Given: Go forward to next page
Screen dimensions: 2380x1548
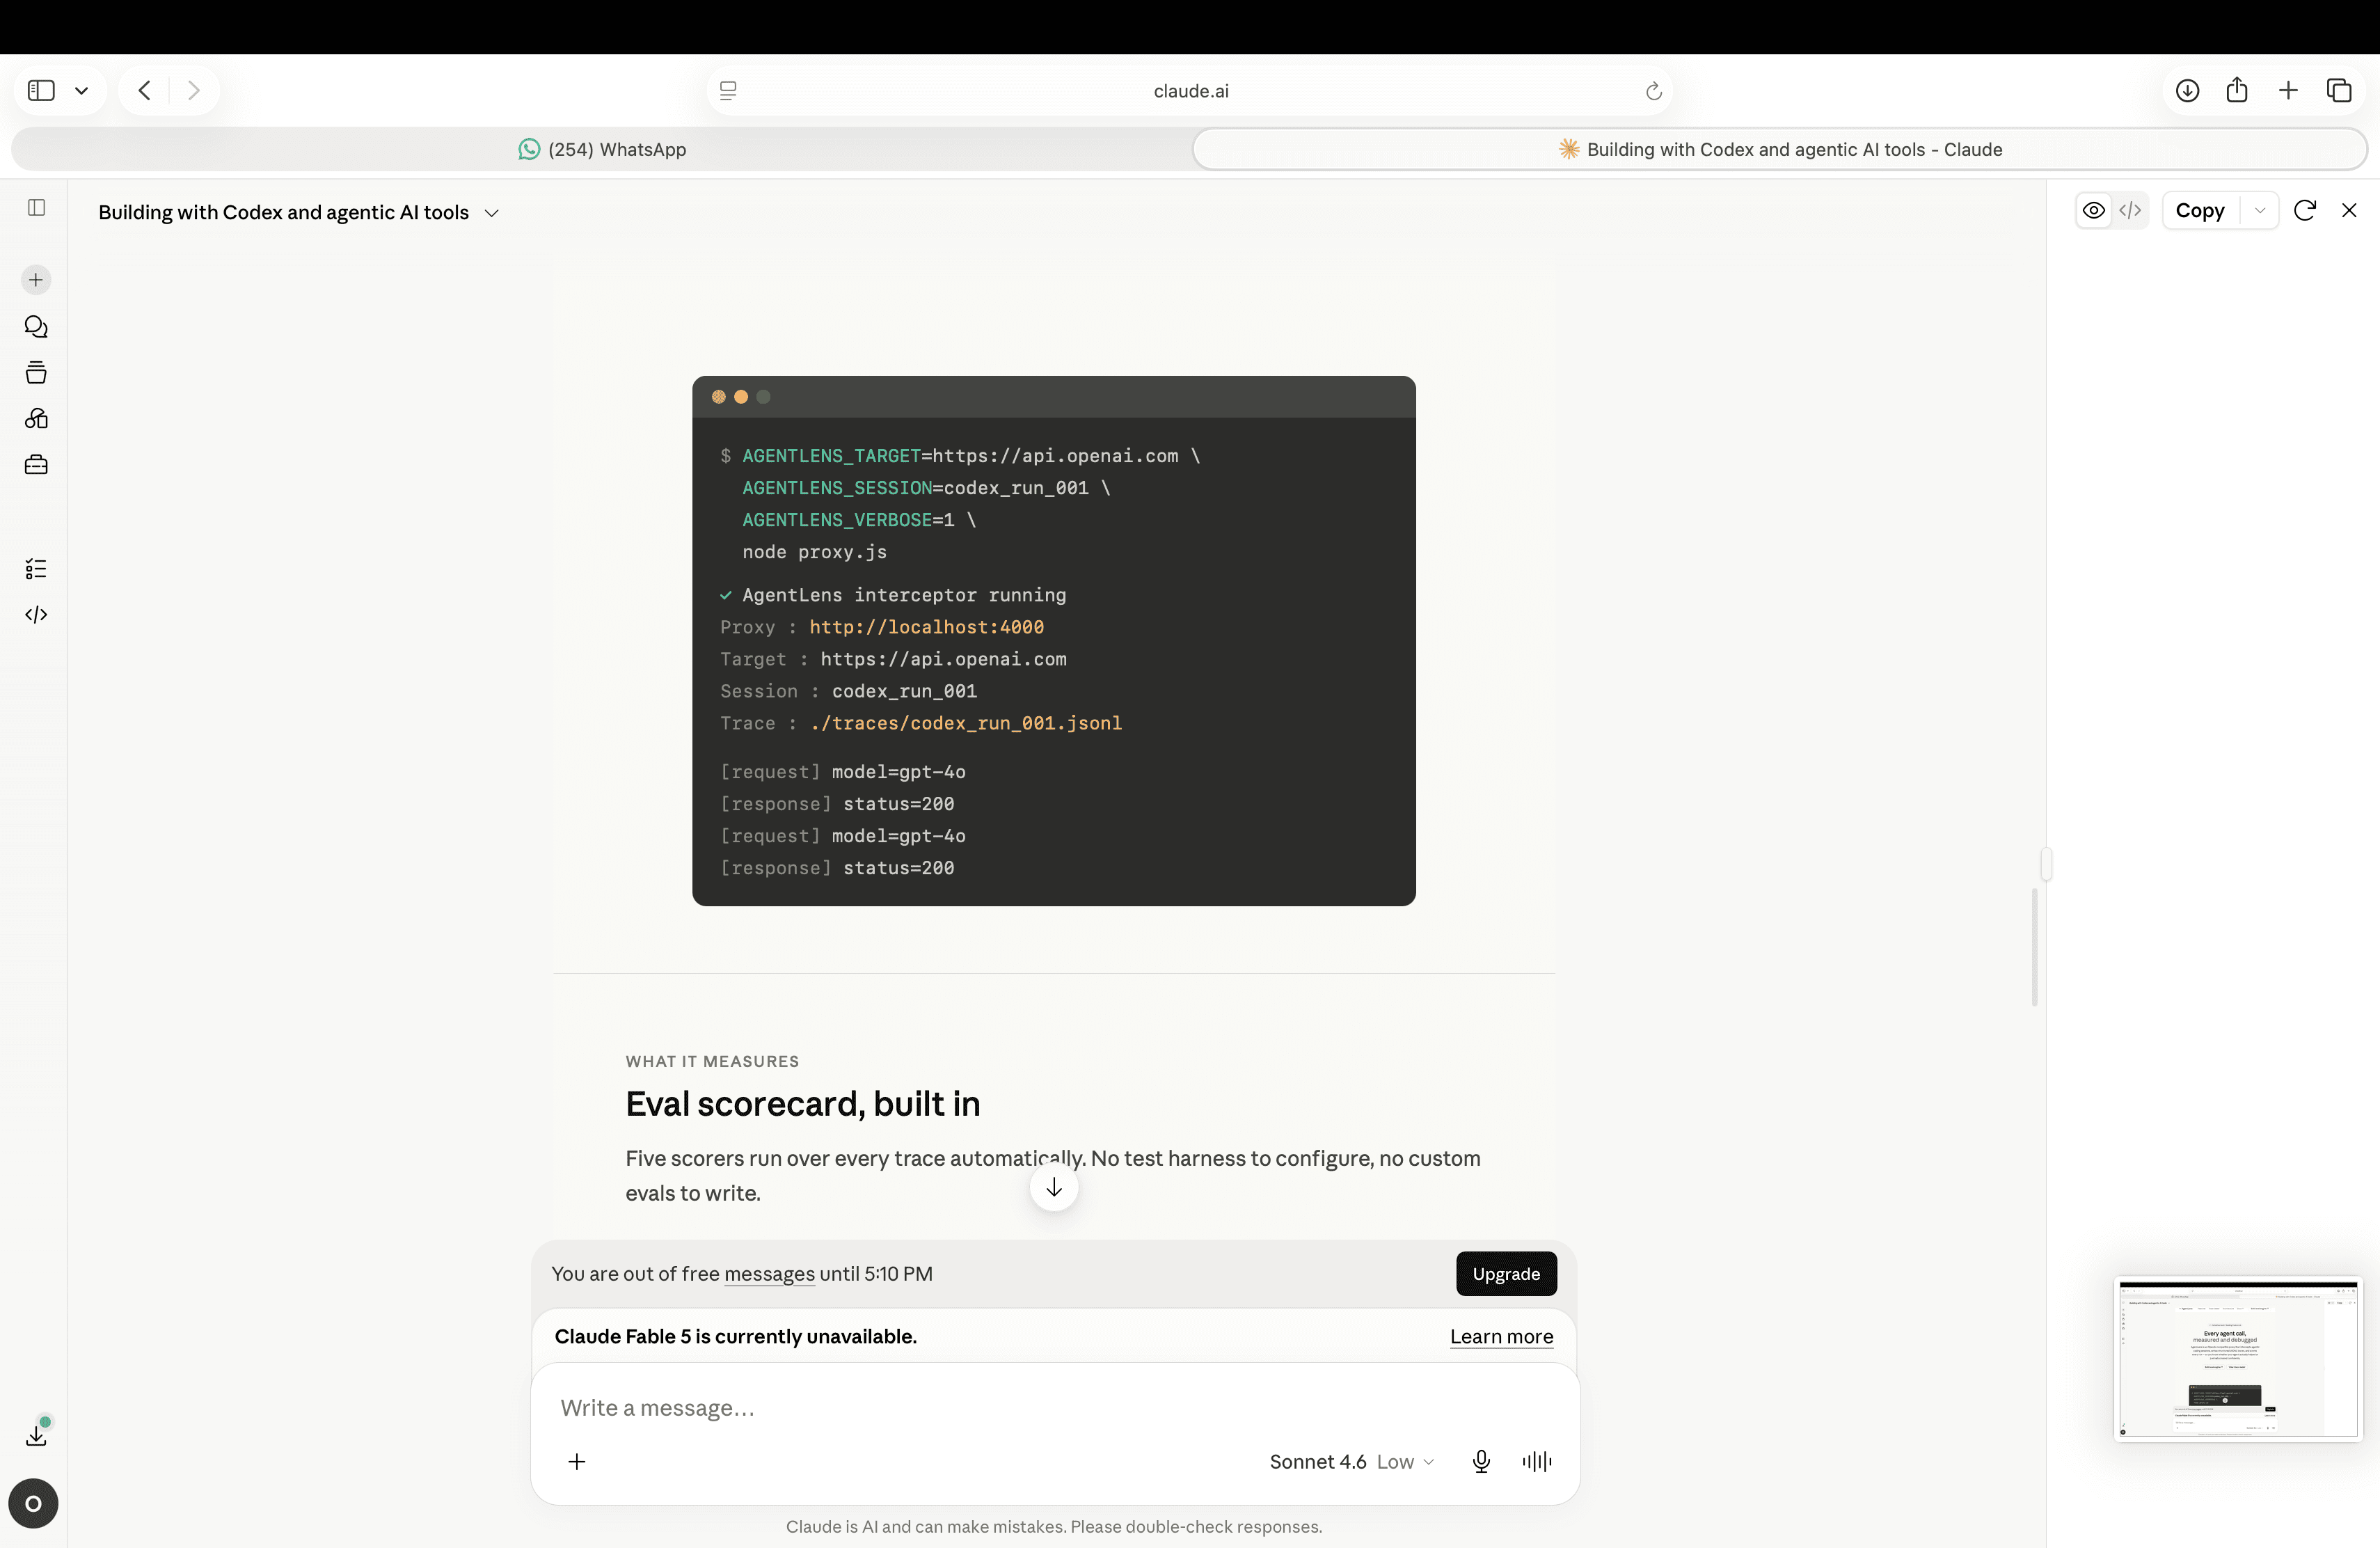Looking at the screenshot, I should click(x=194, y=91).
